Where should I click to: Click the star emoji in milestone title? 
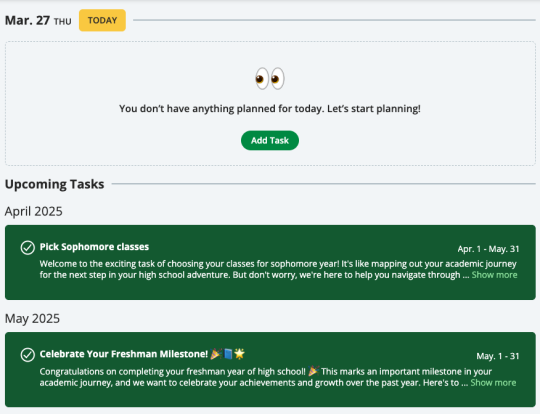239,354
